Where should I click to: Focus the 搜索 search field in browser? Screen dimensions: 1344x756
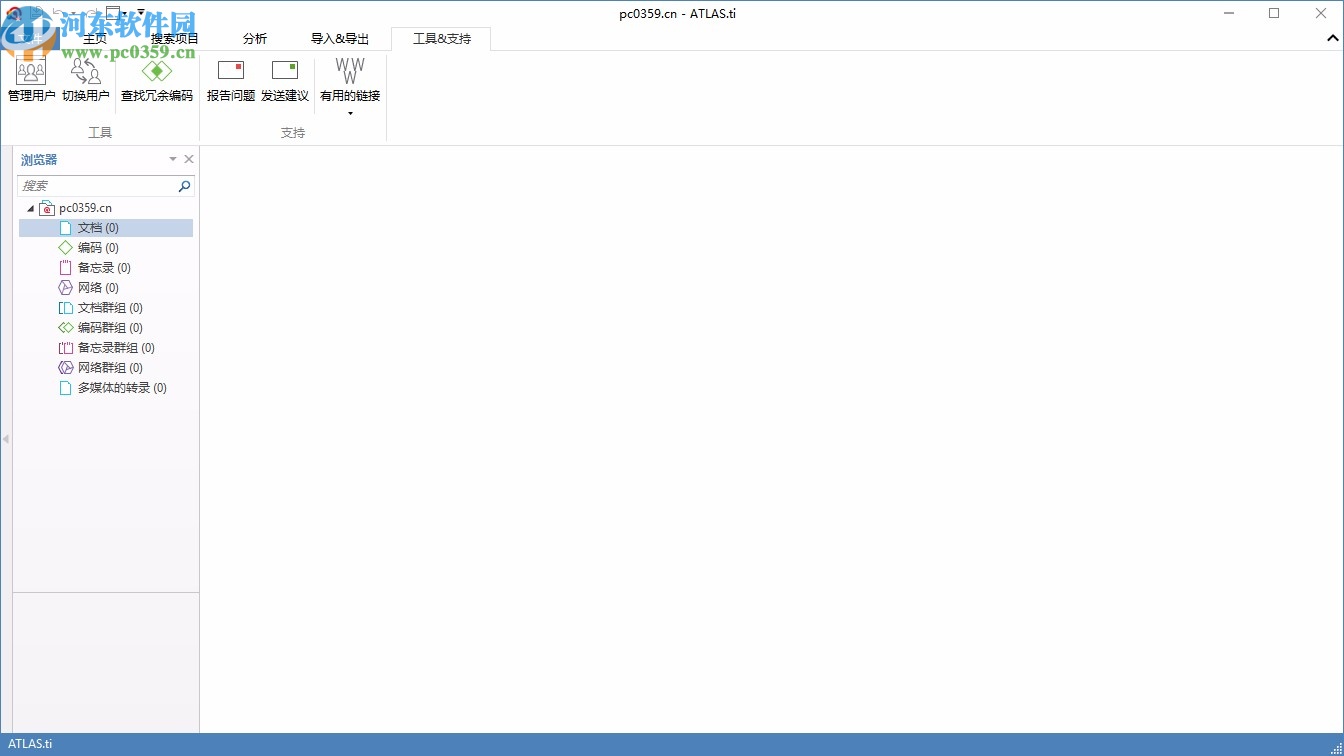(97, 186)
